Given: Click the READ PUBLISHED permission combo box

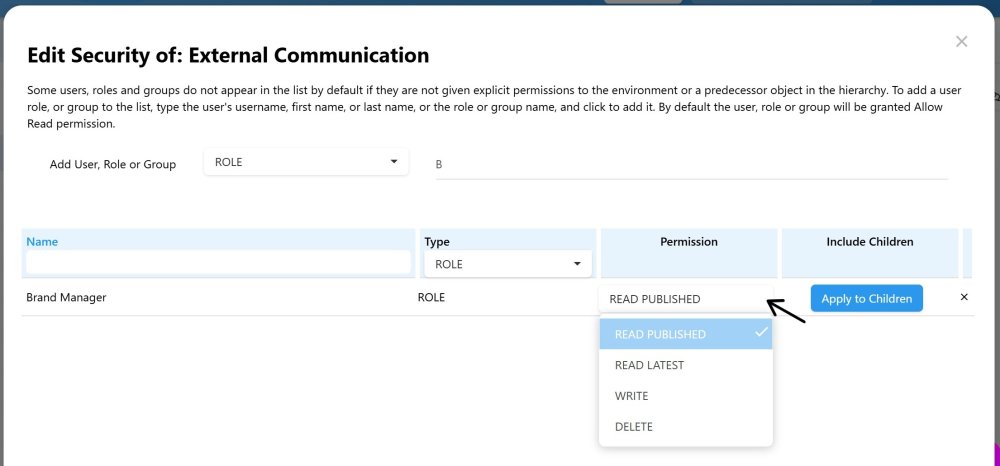Looking at the screenshot, I should 685,299.
